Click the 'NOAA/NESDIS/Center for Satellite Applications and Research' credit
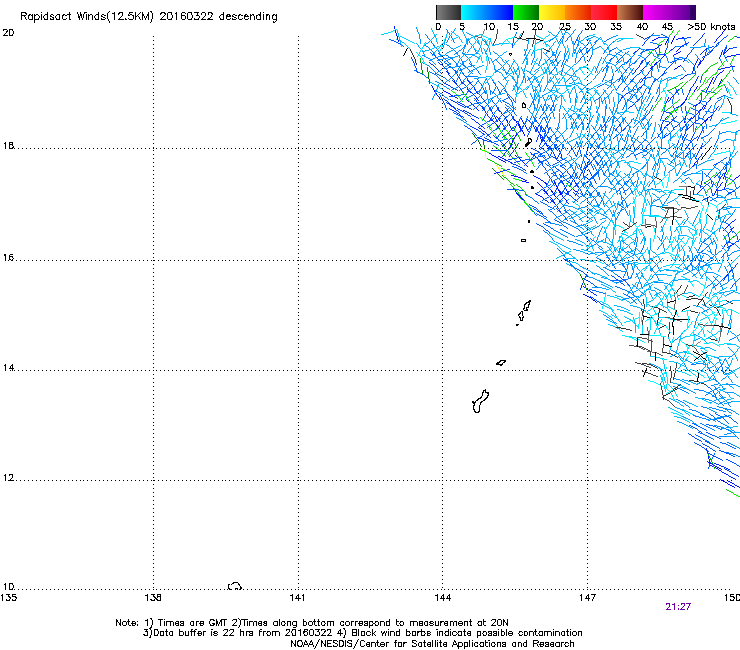This screenshot has height=650, width=740. coord(432,644)
